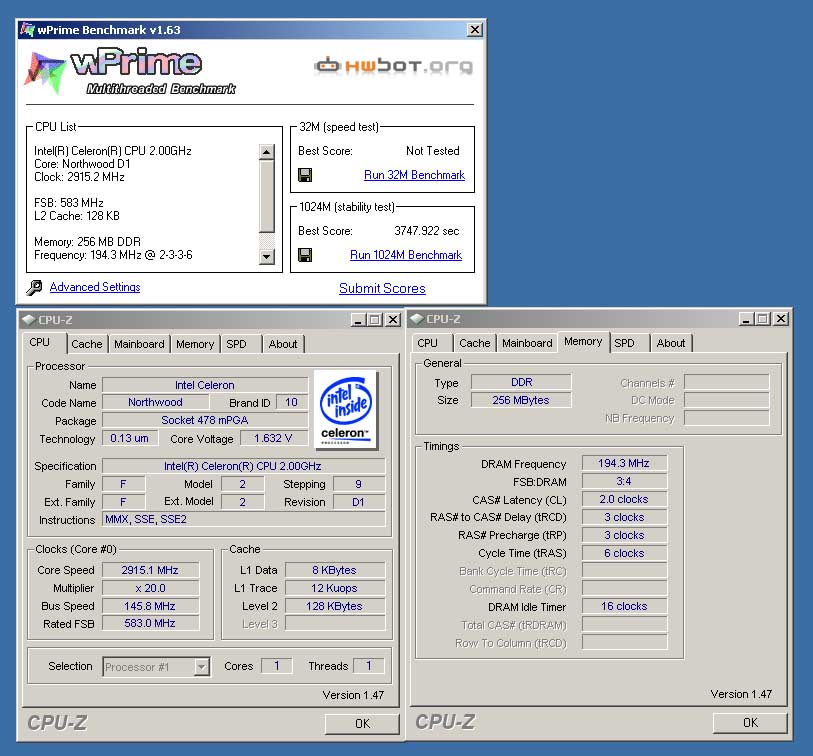Select CPU tab in left CPU-Z window
This screenshot has width=813, height=756.
coord(40,343)
